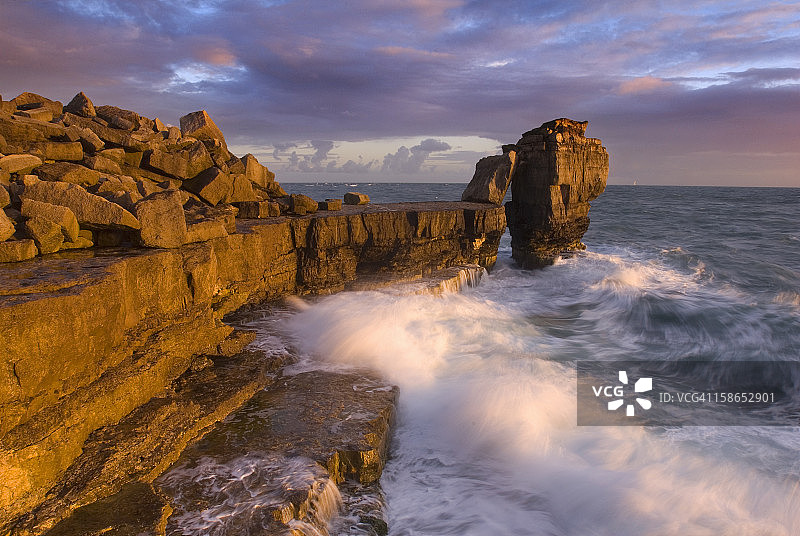Click the water cascading at the bottom rock

[320, 502]
